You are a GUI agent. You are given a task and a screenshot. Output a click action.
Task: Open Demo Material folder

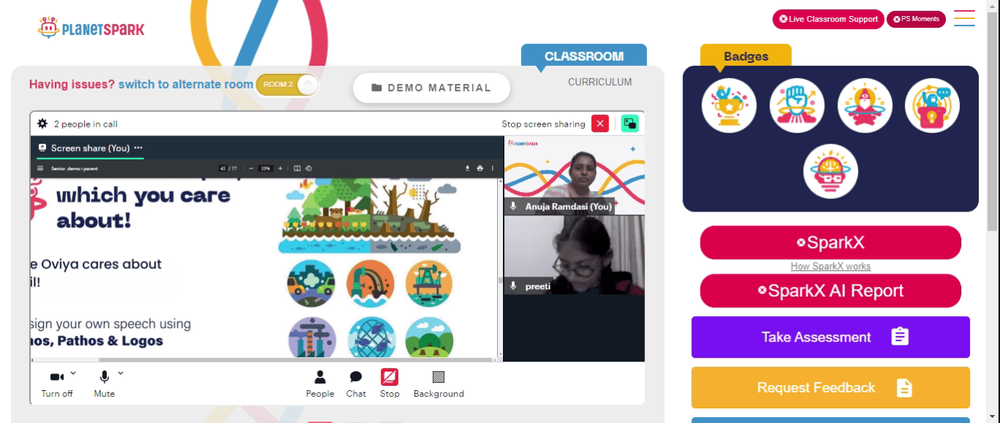click(431, 88)
